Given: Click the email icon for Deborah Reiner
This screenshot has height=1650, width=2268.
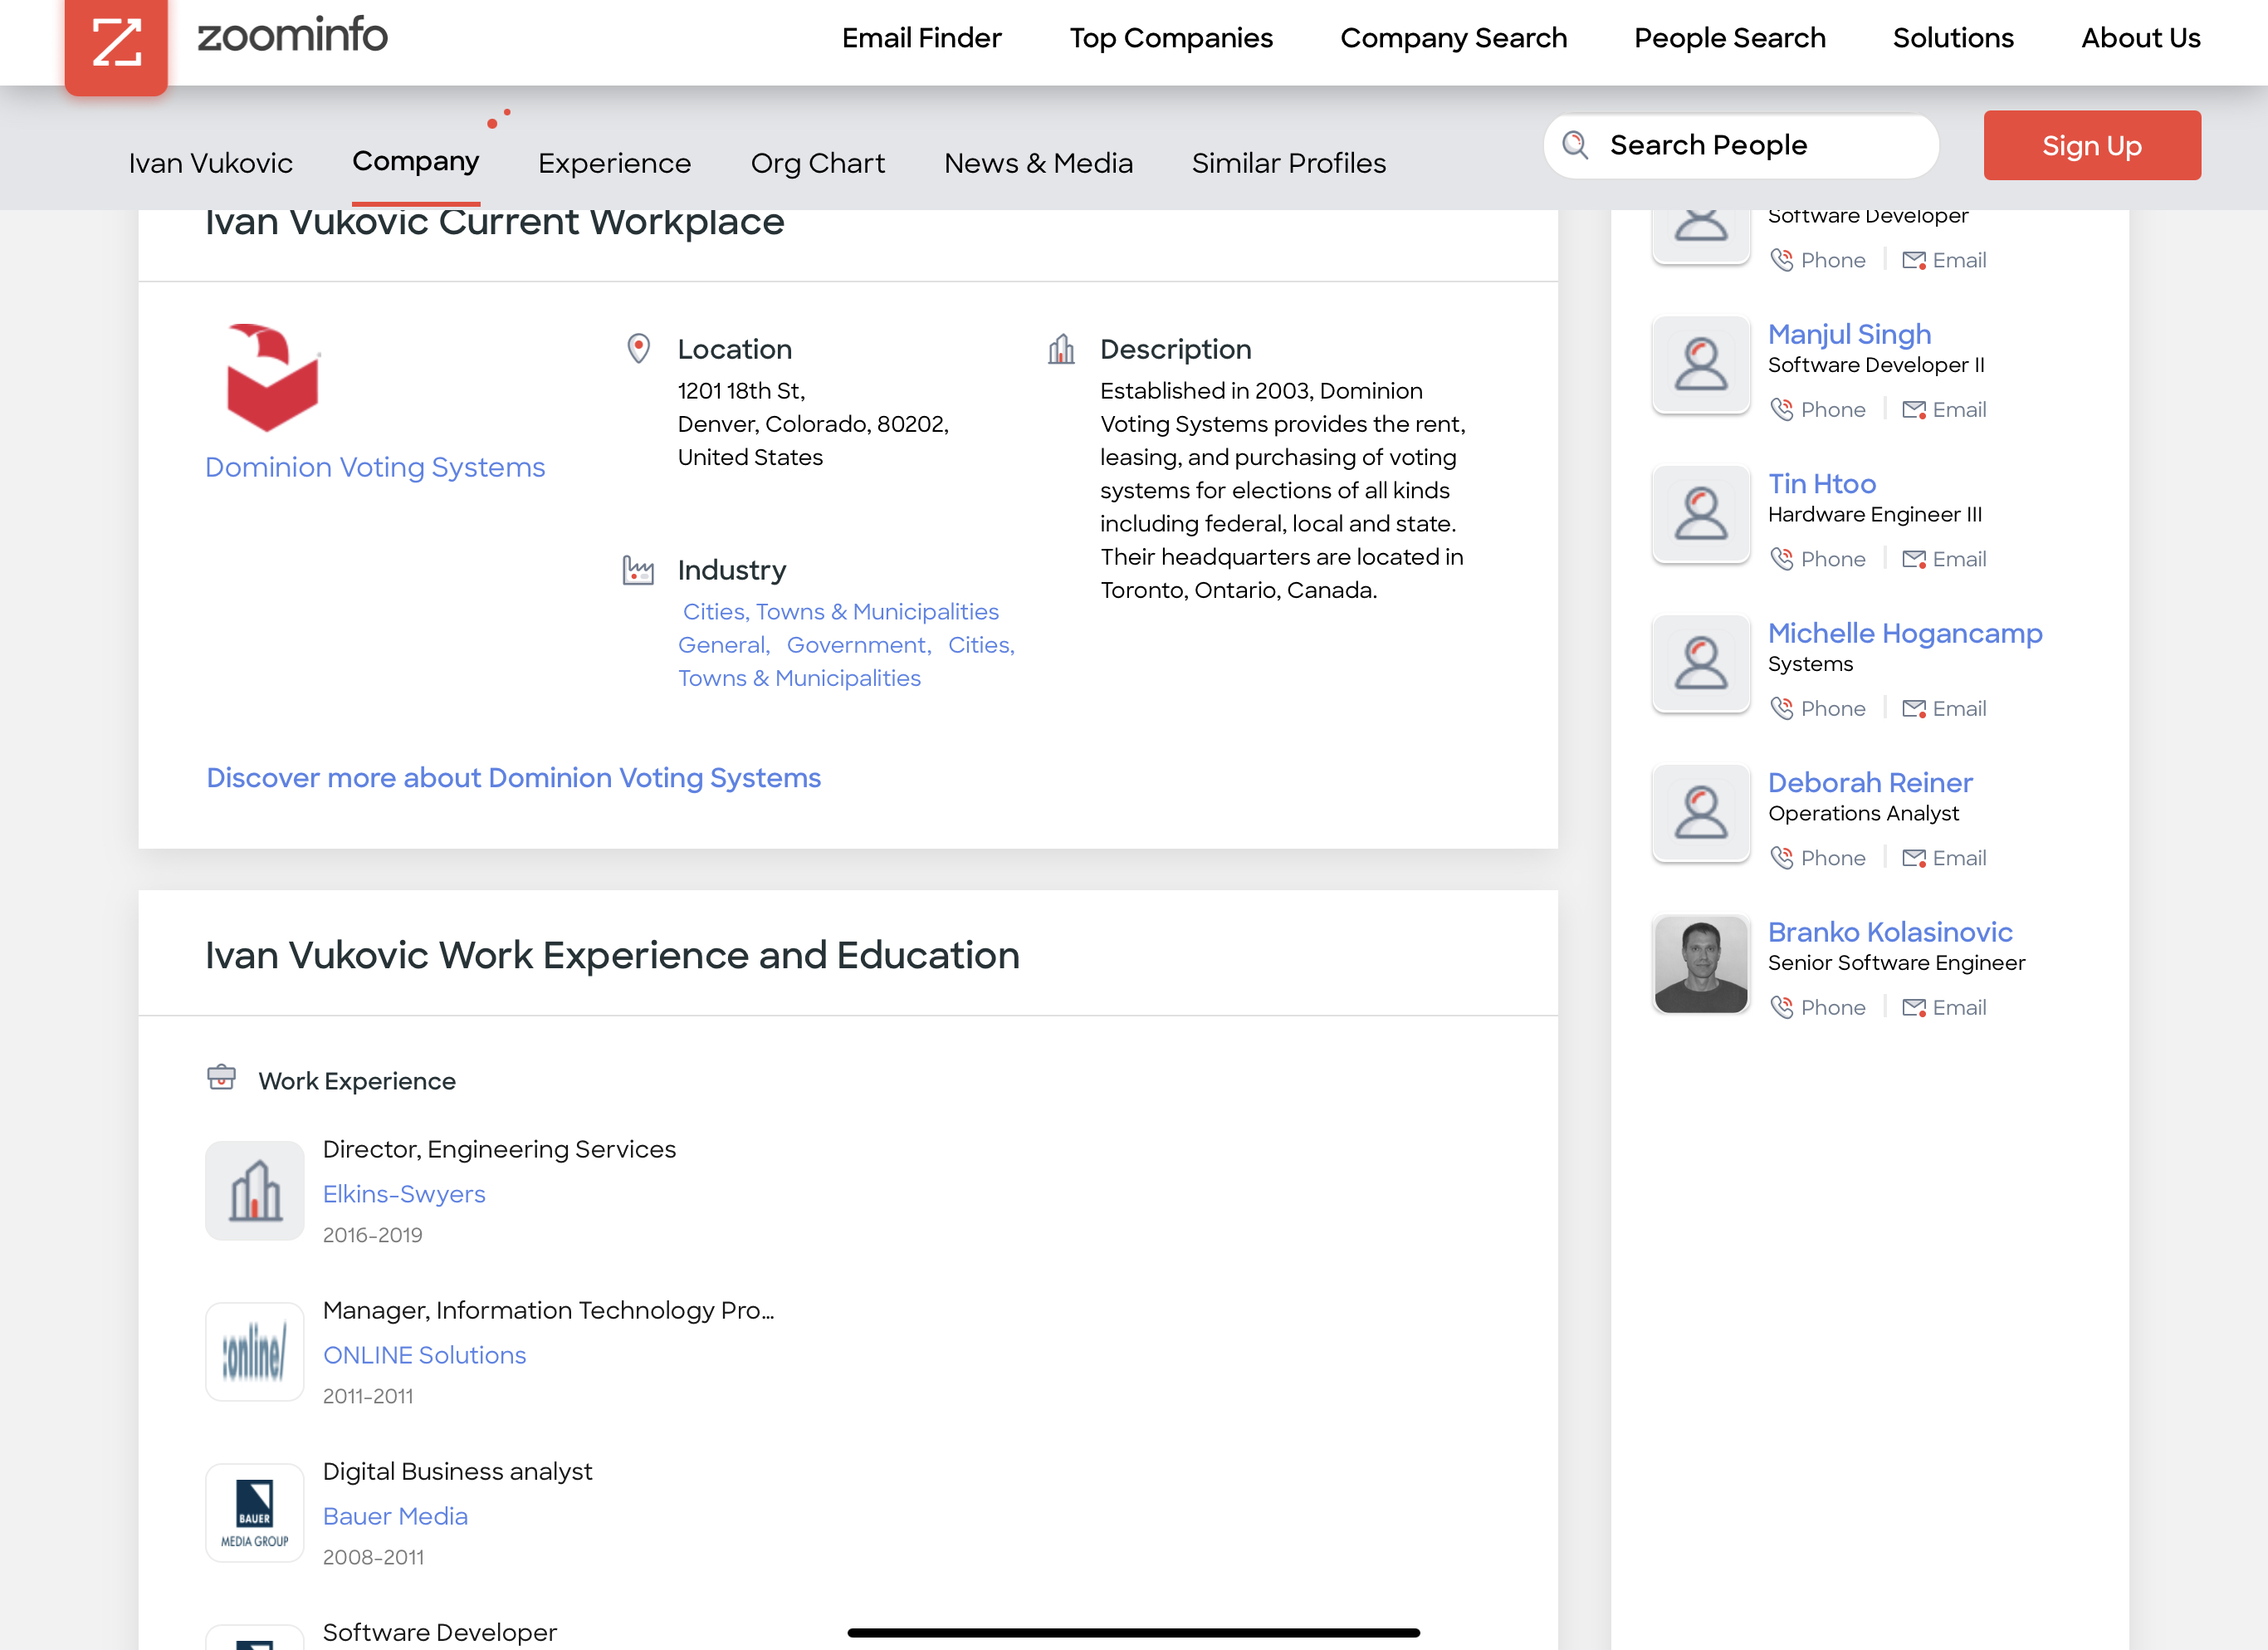Looking at the screenshot, I should (x=1914, y=858).
